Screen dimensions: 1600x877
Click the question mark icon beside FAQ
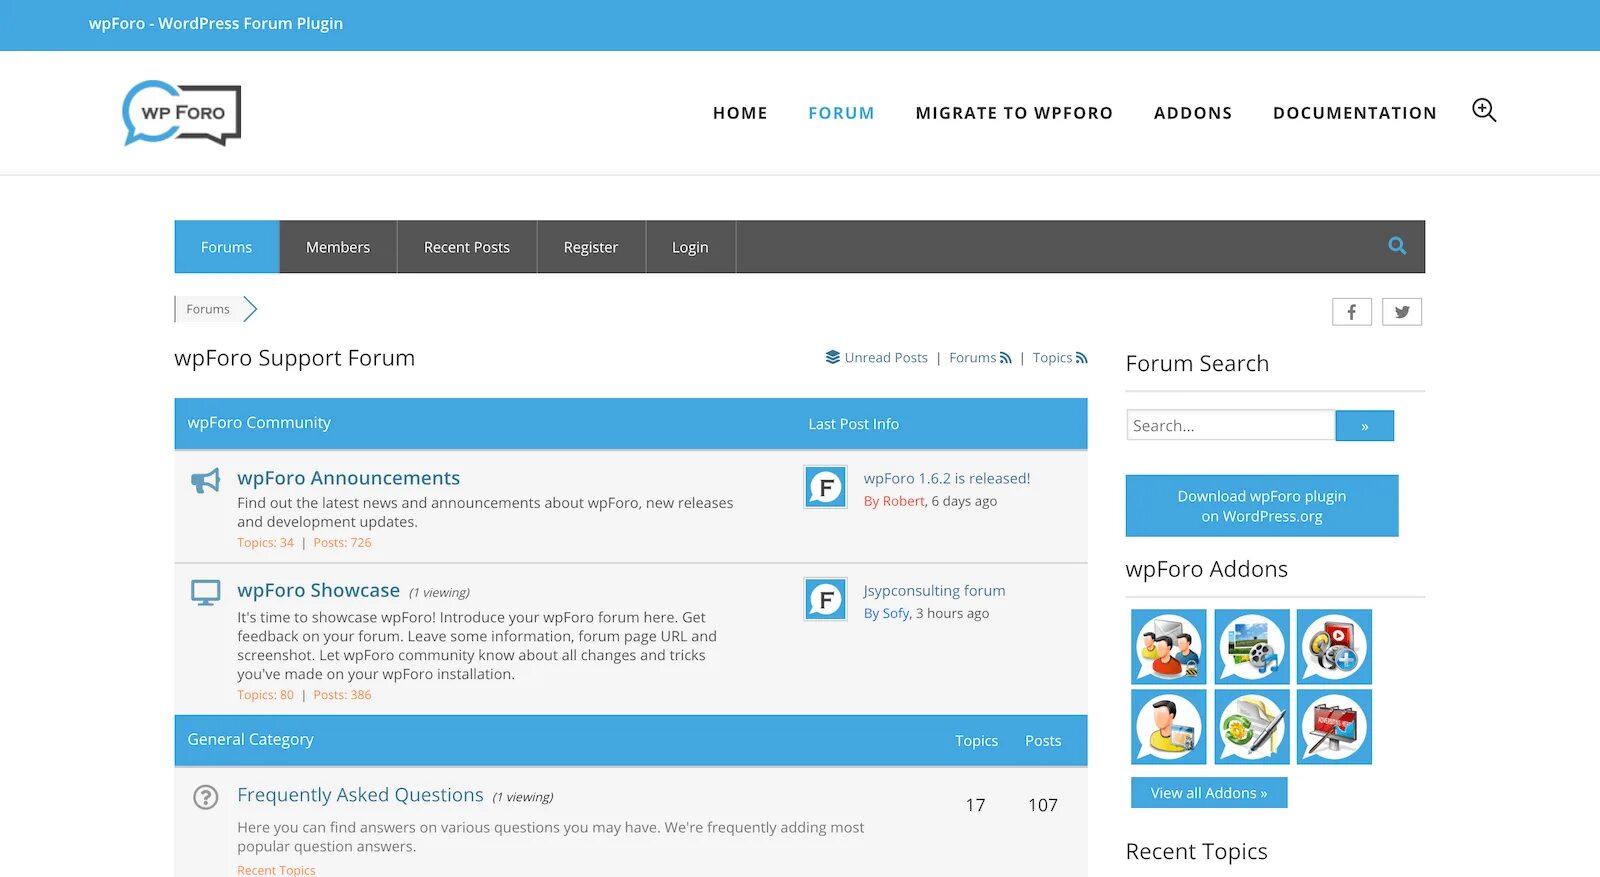tap(205, 797)
